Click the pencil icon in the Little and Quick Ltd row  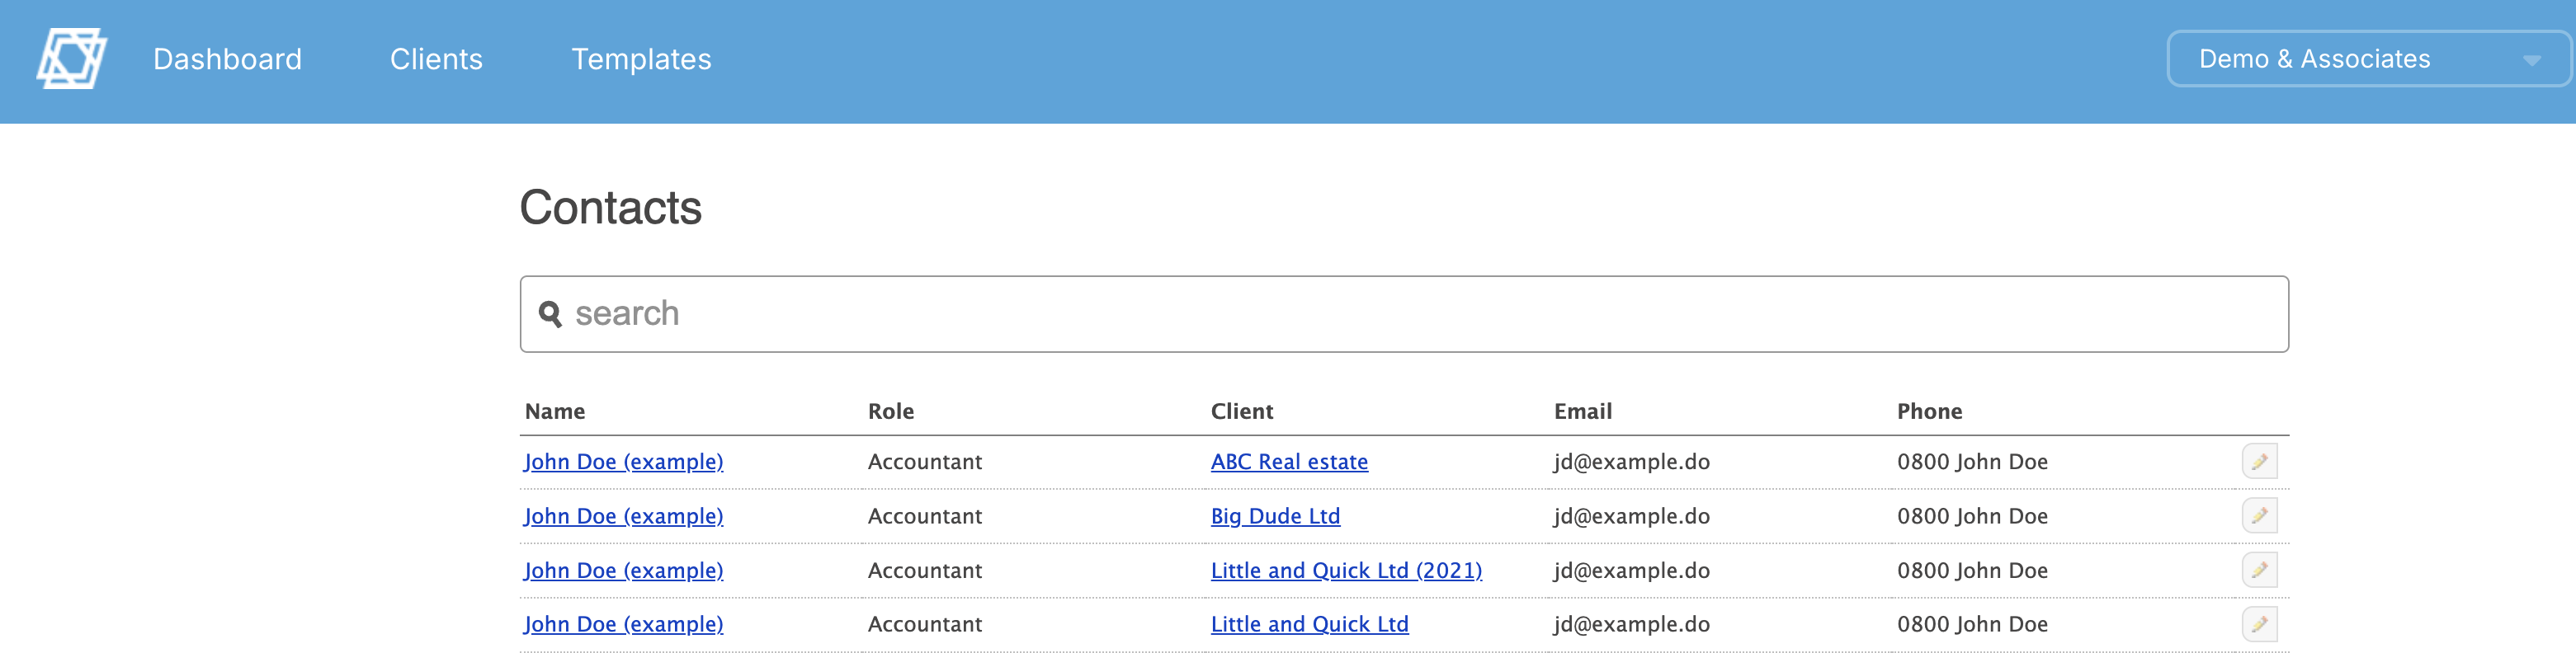[2259, 624]
